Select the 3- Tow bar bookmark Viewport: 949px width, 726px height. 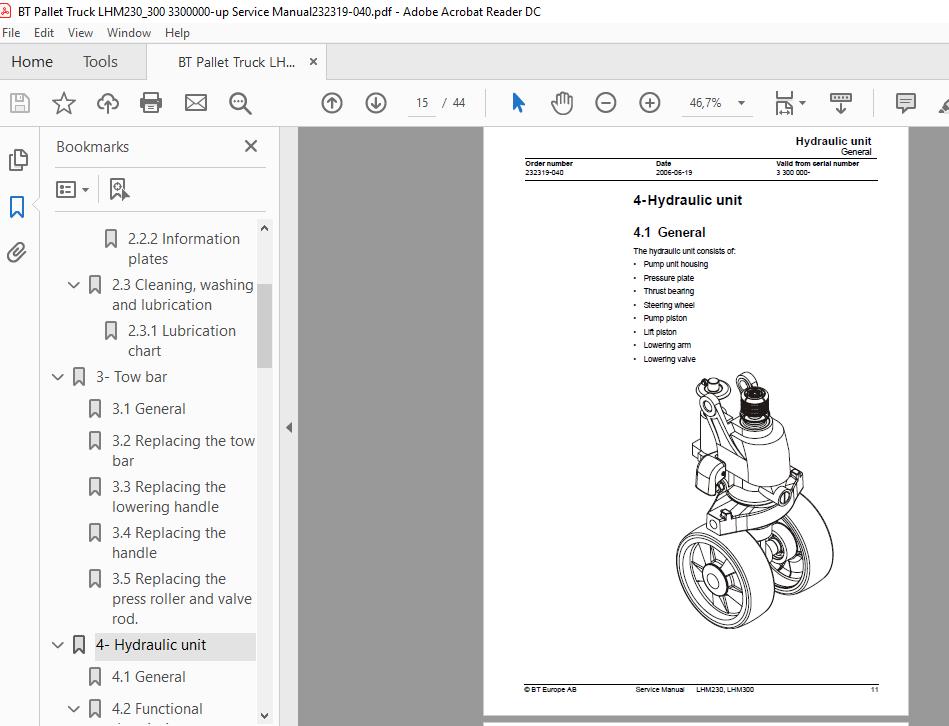point(131,377)
